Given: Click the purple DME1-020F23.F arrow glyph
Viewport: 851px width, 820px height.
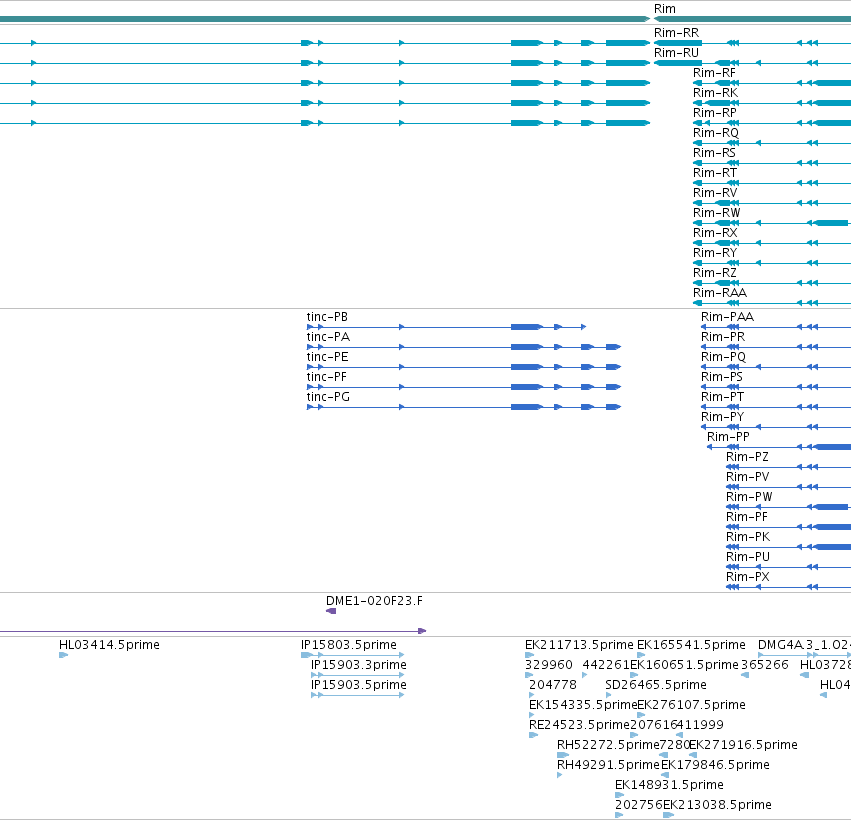Looking at the screenshot, I should pyautogui.click(x=331, y=611).
